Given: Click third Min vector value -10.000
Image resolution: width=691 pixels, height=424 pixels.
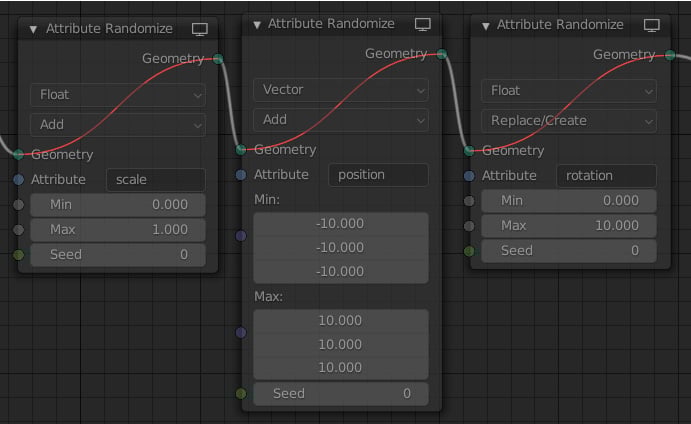Looking at the screenshot, I should (341, 272).
